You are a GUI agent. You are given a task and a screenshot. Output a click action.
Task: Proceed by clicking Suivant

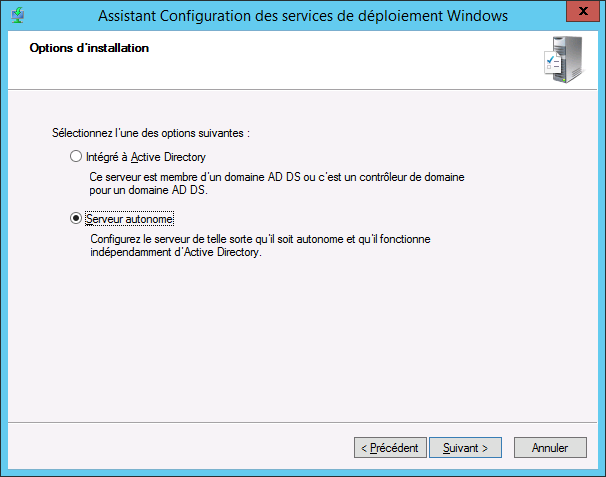click(x=465, y=447)
